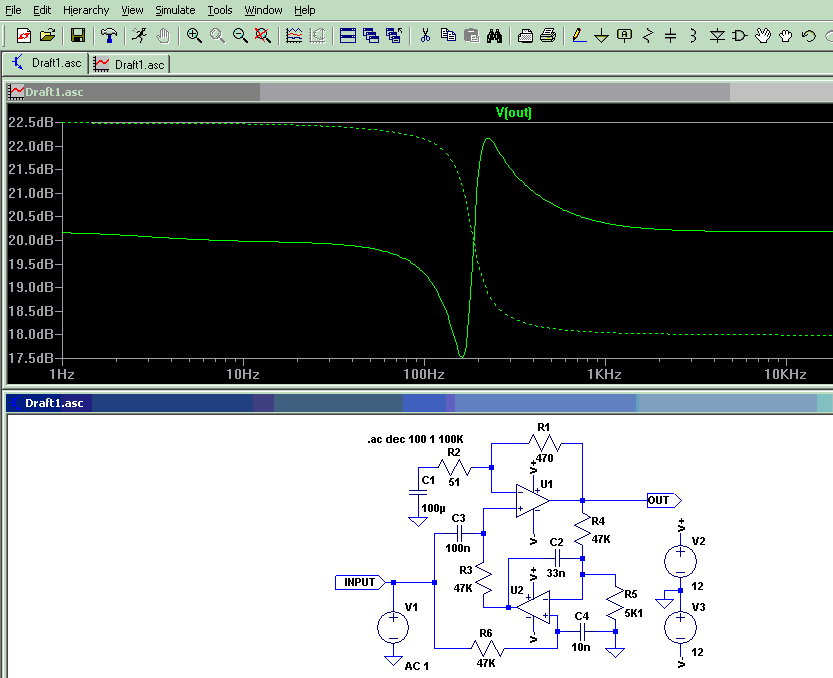Click the Paste clipboard icon
The height and width of the screenshot is (678, 833).
[471, 36]
